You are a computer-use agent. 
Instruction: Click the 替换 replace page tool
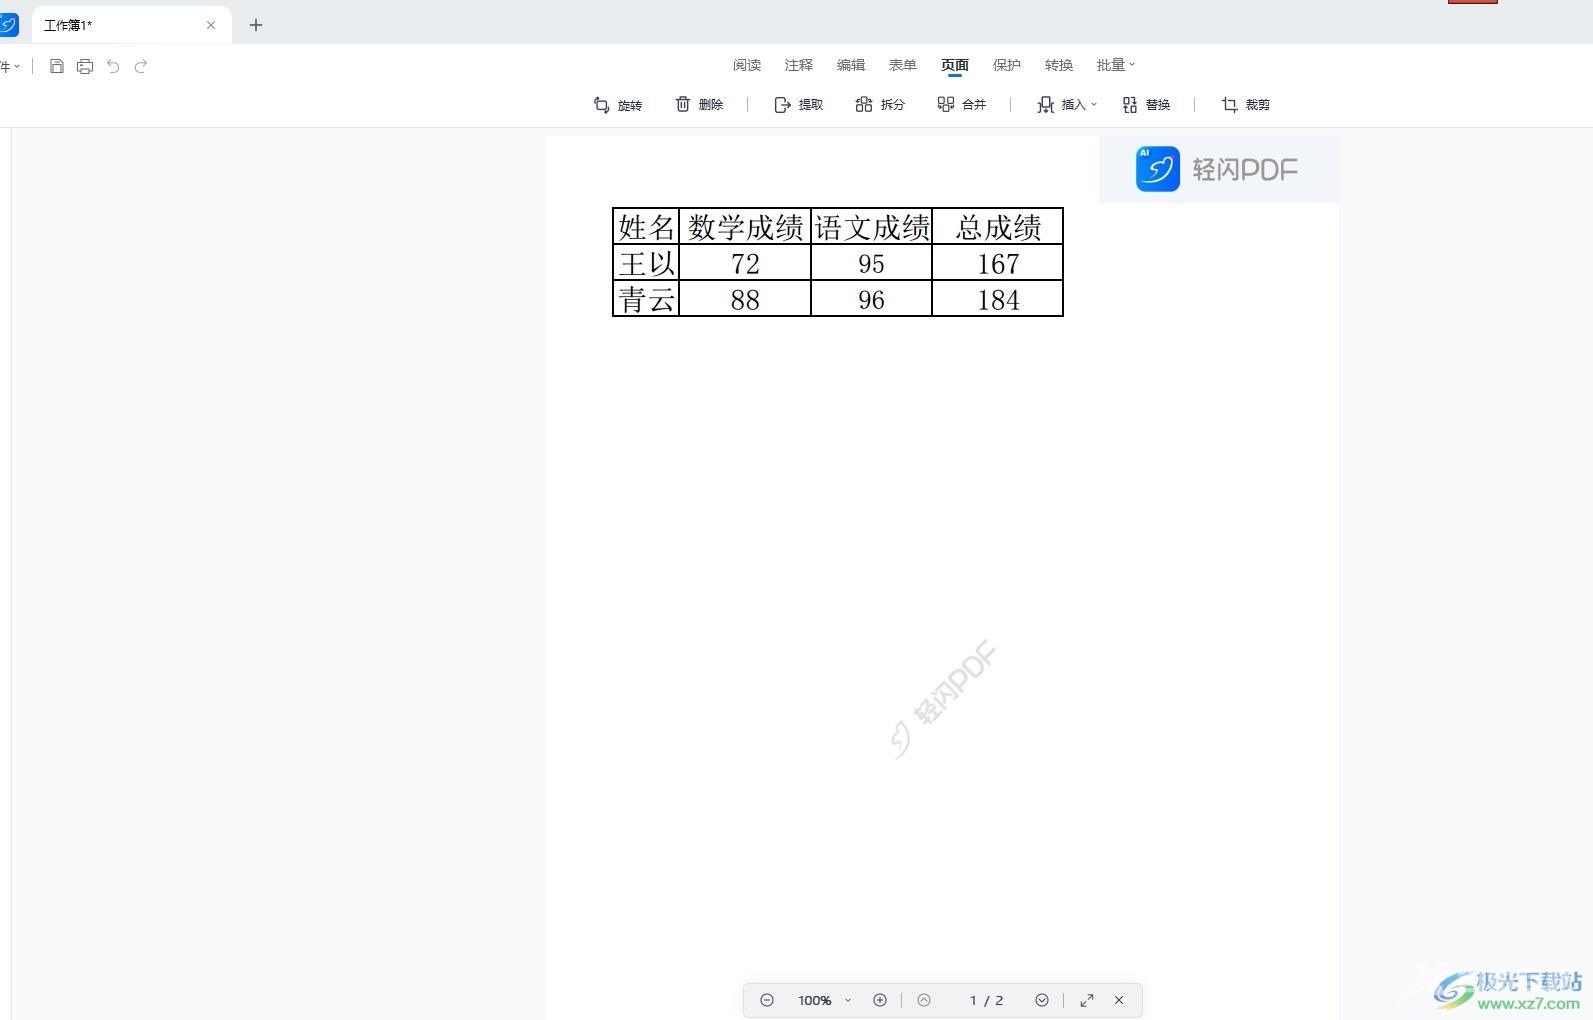pos(1146,105)
